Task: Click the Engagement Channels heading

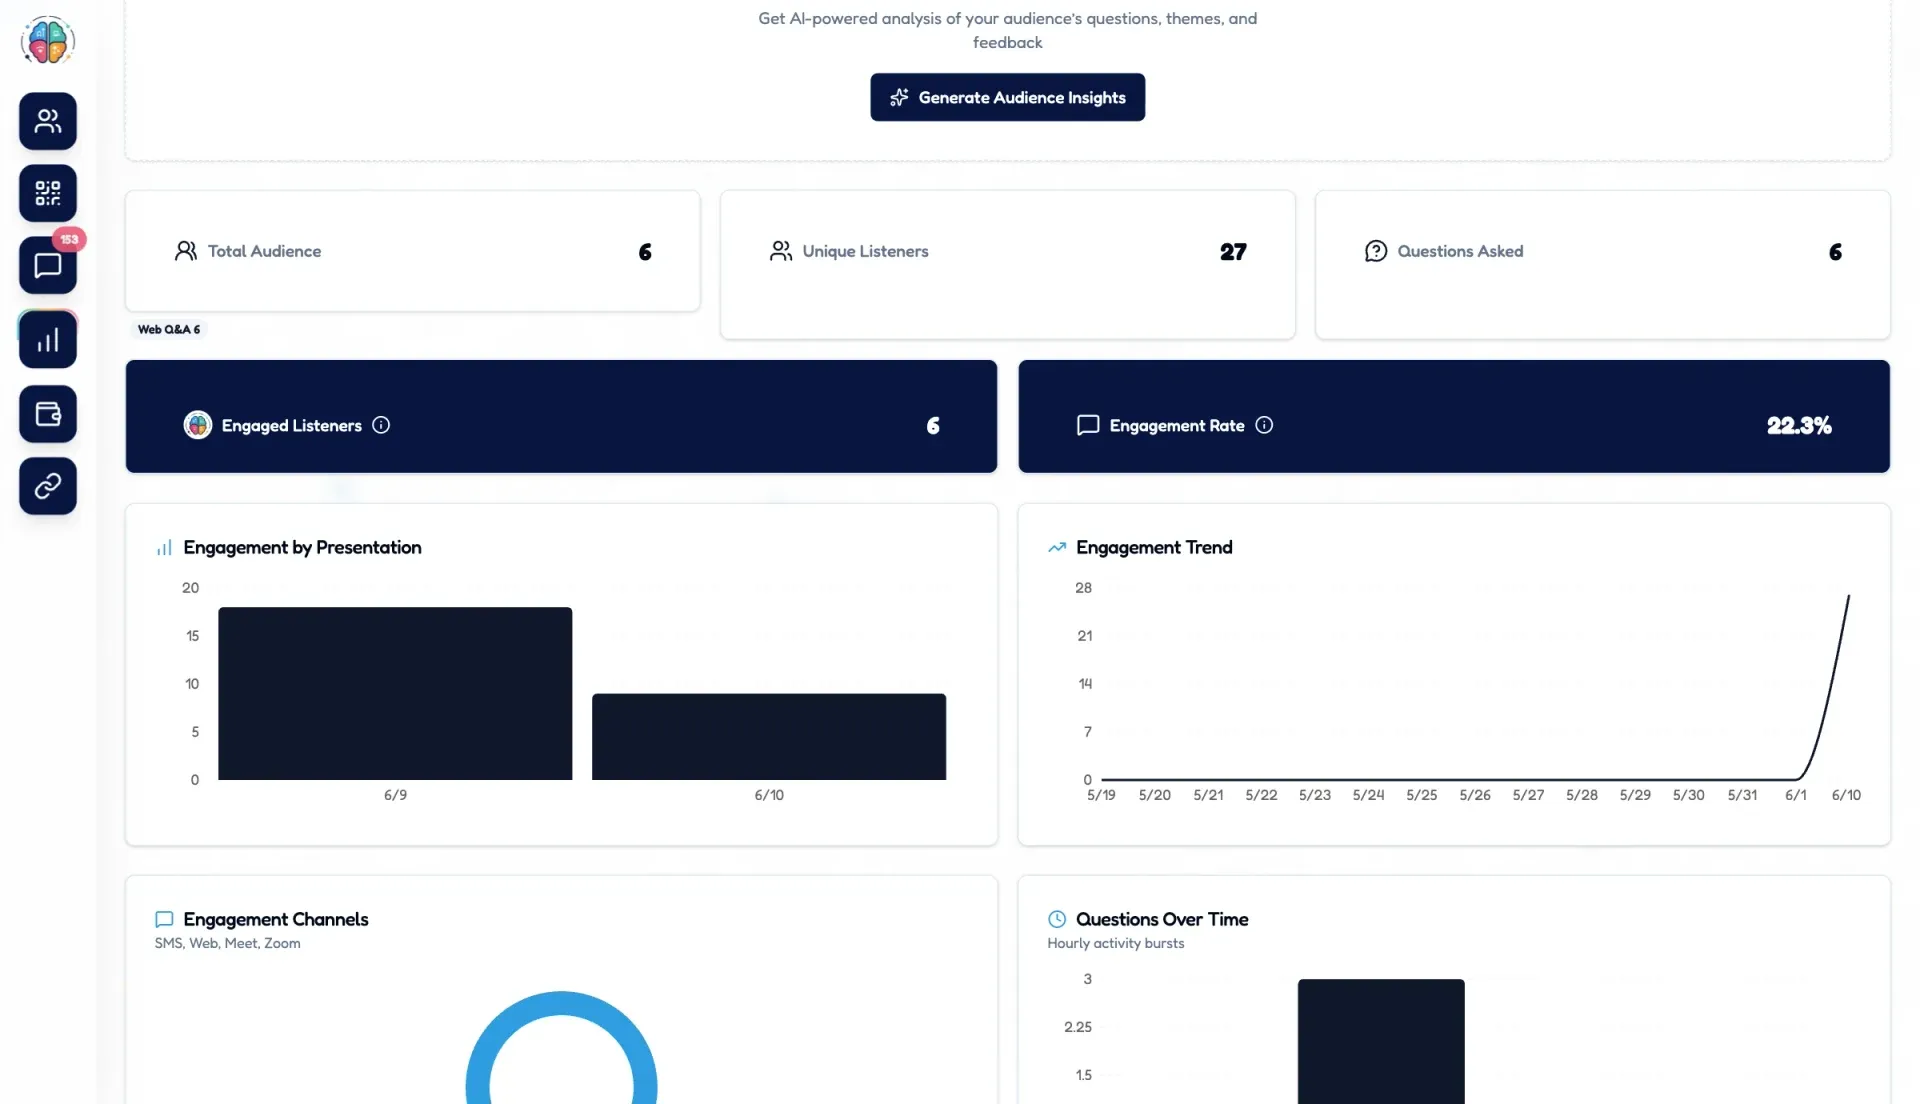Action: click(x=275, y=919)
